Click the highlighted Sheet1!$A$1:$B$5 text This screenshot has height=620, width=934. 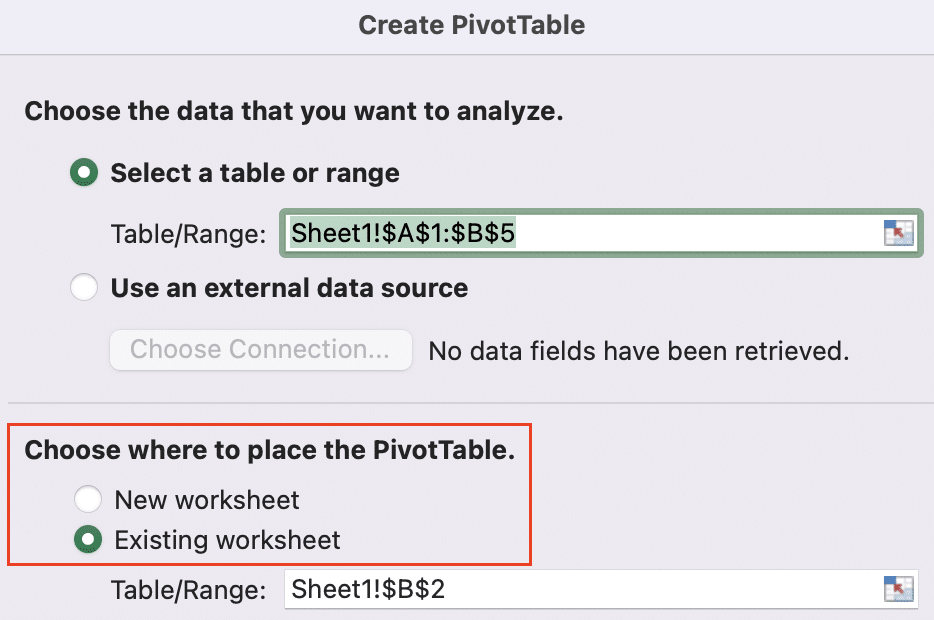403,233
